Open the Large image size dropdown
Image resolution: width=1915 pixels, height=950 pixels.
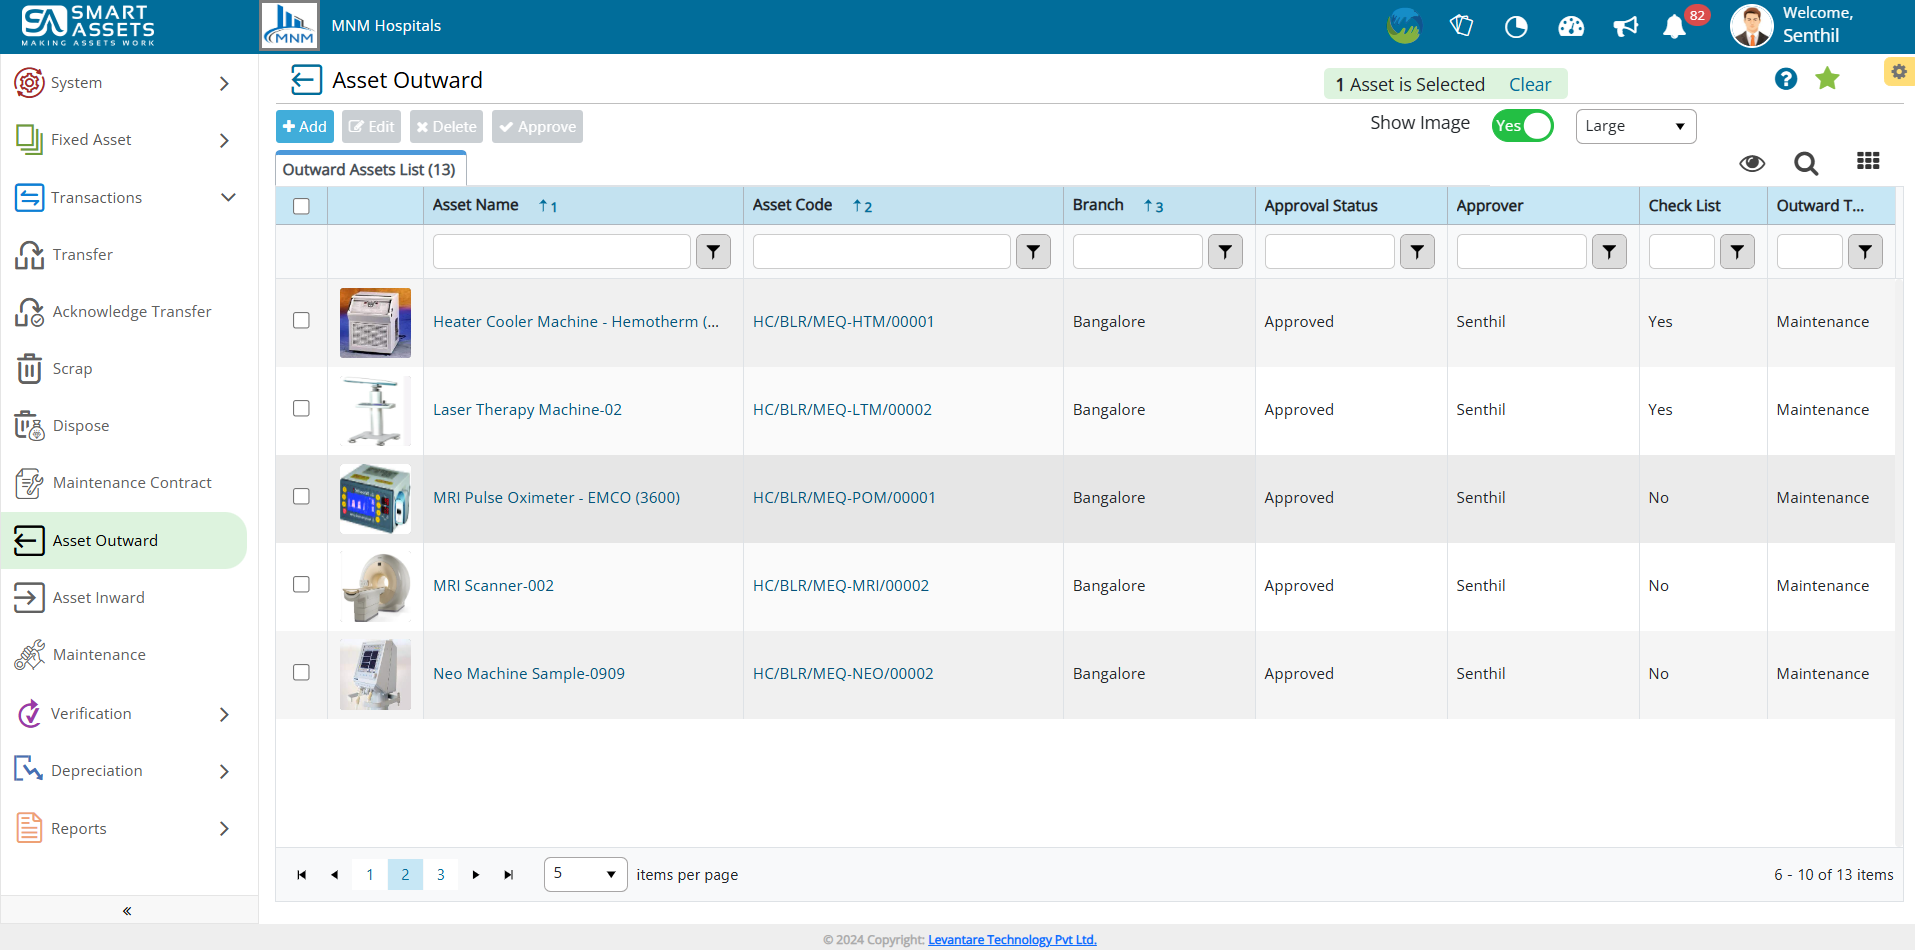(x=1635, y=126)
